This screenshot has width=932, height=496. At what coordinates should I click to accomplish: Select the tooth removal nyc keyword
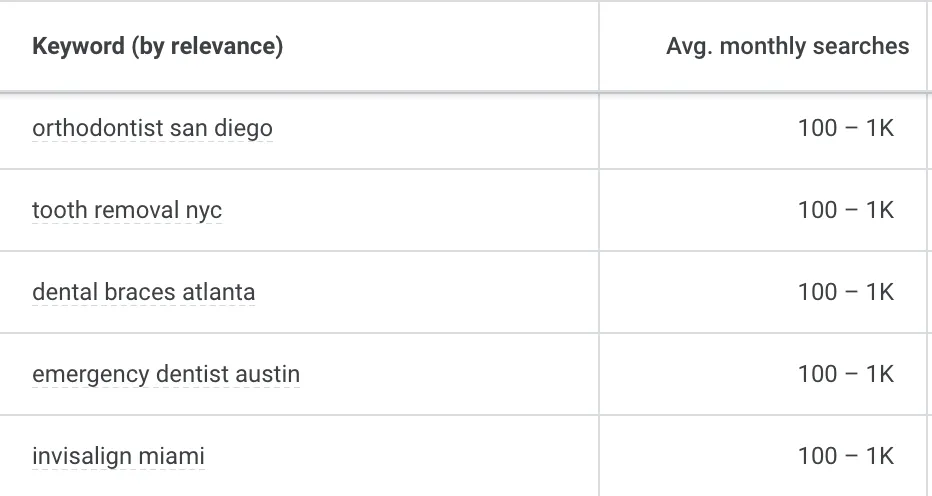[127, 211]
